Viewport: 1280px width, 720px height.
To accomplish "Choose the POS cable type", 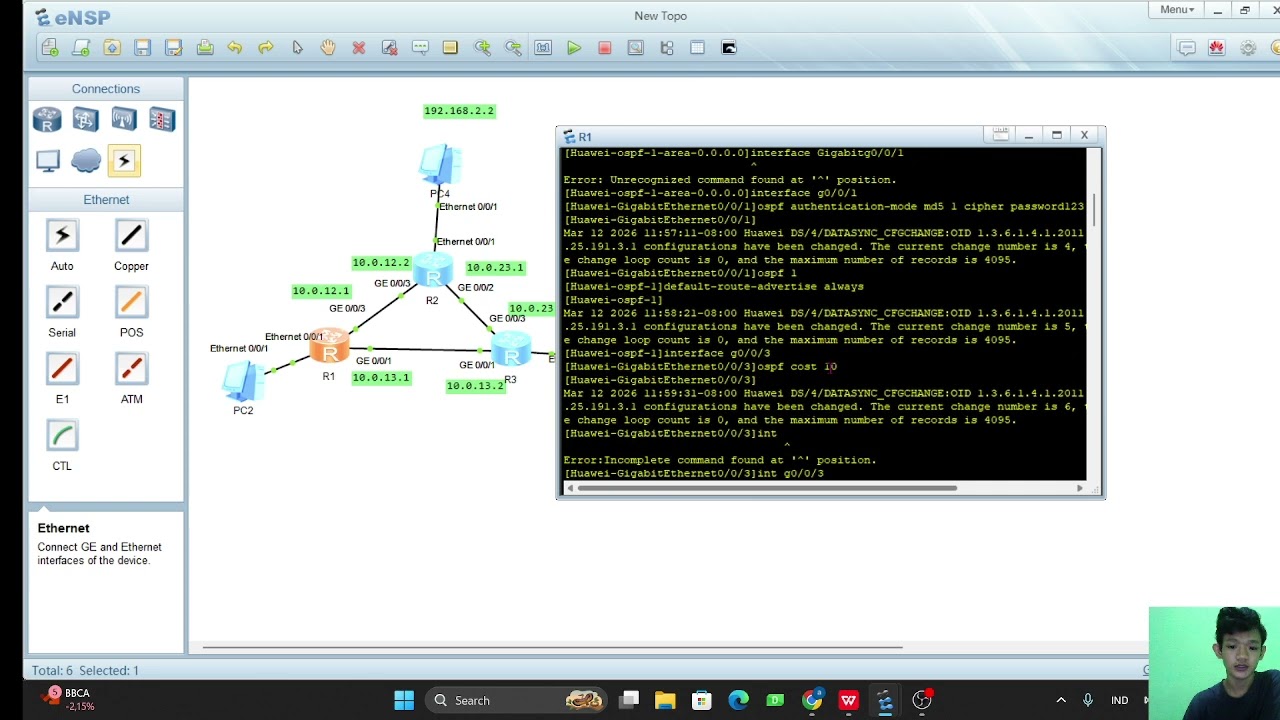I will (x=131, y=302).
